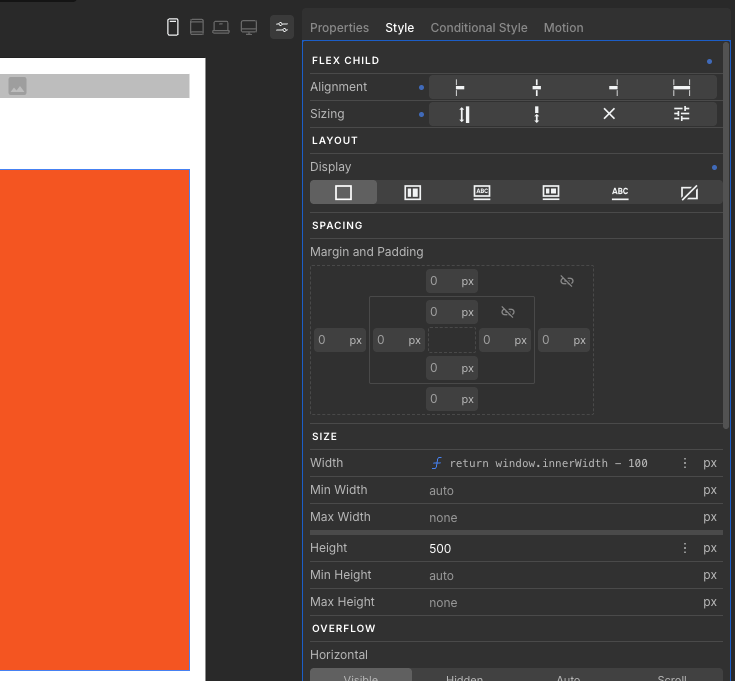The height and width of the screenshot is (681, 735).
Task: Click the settings sliders icon beside device icons
Action: (x=282, y=27)
